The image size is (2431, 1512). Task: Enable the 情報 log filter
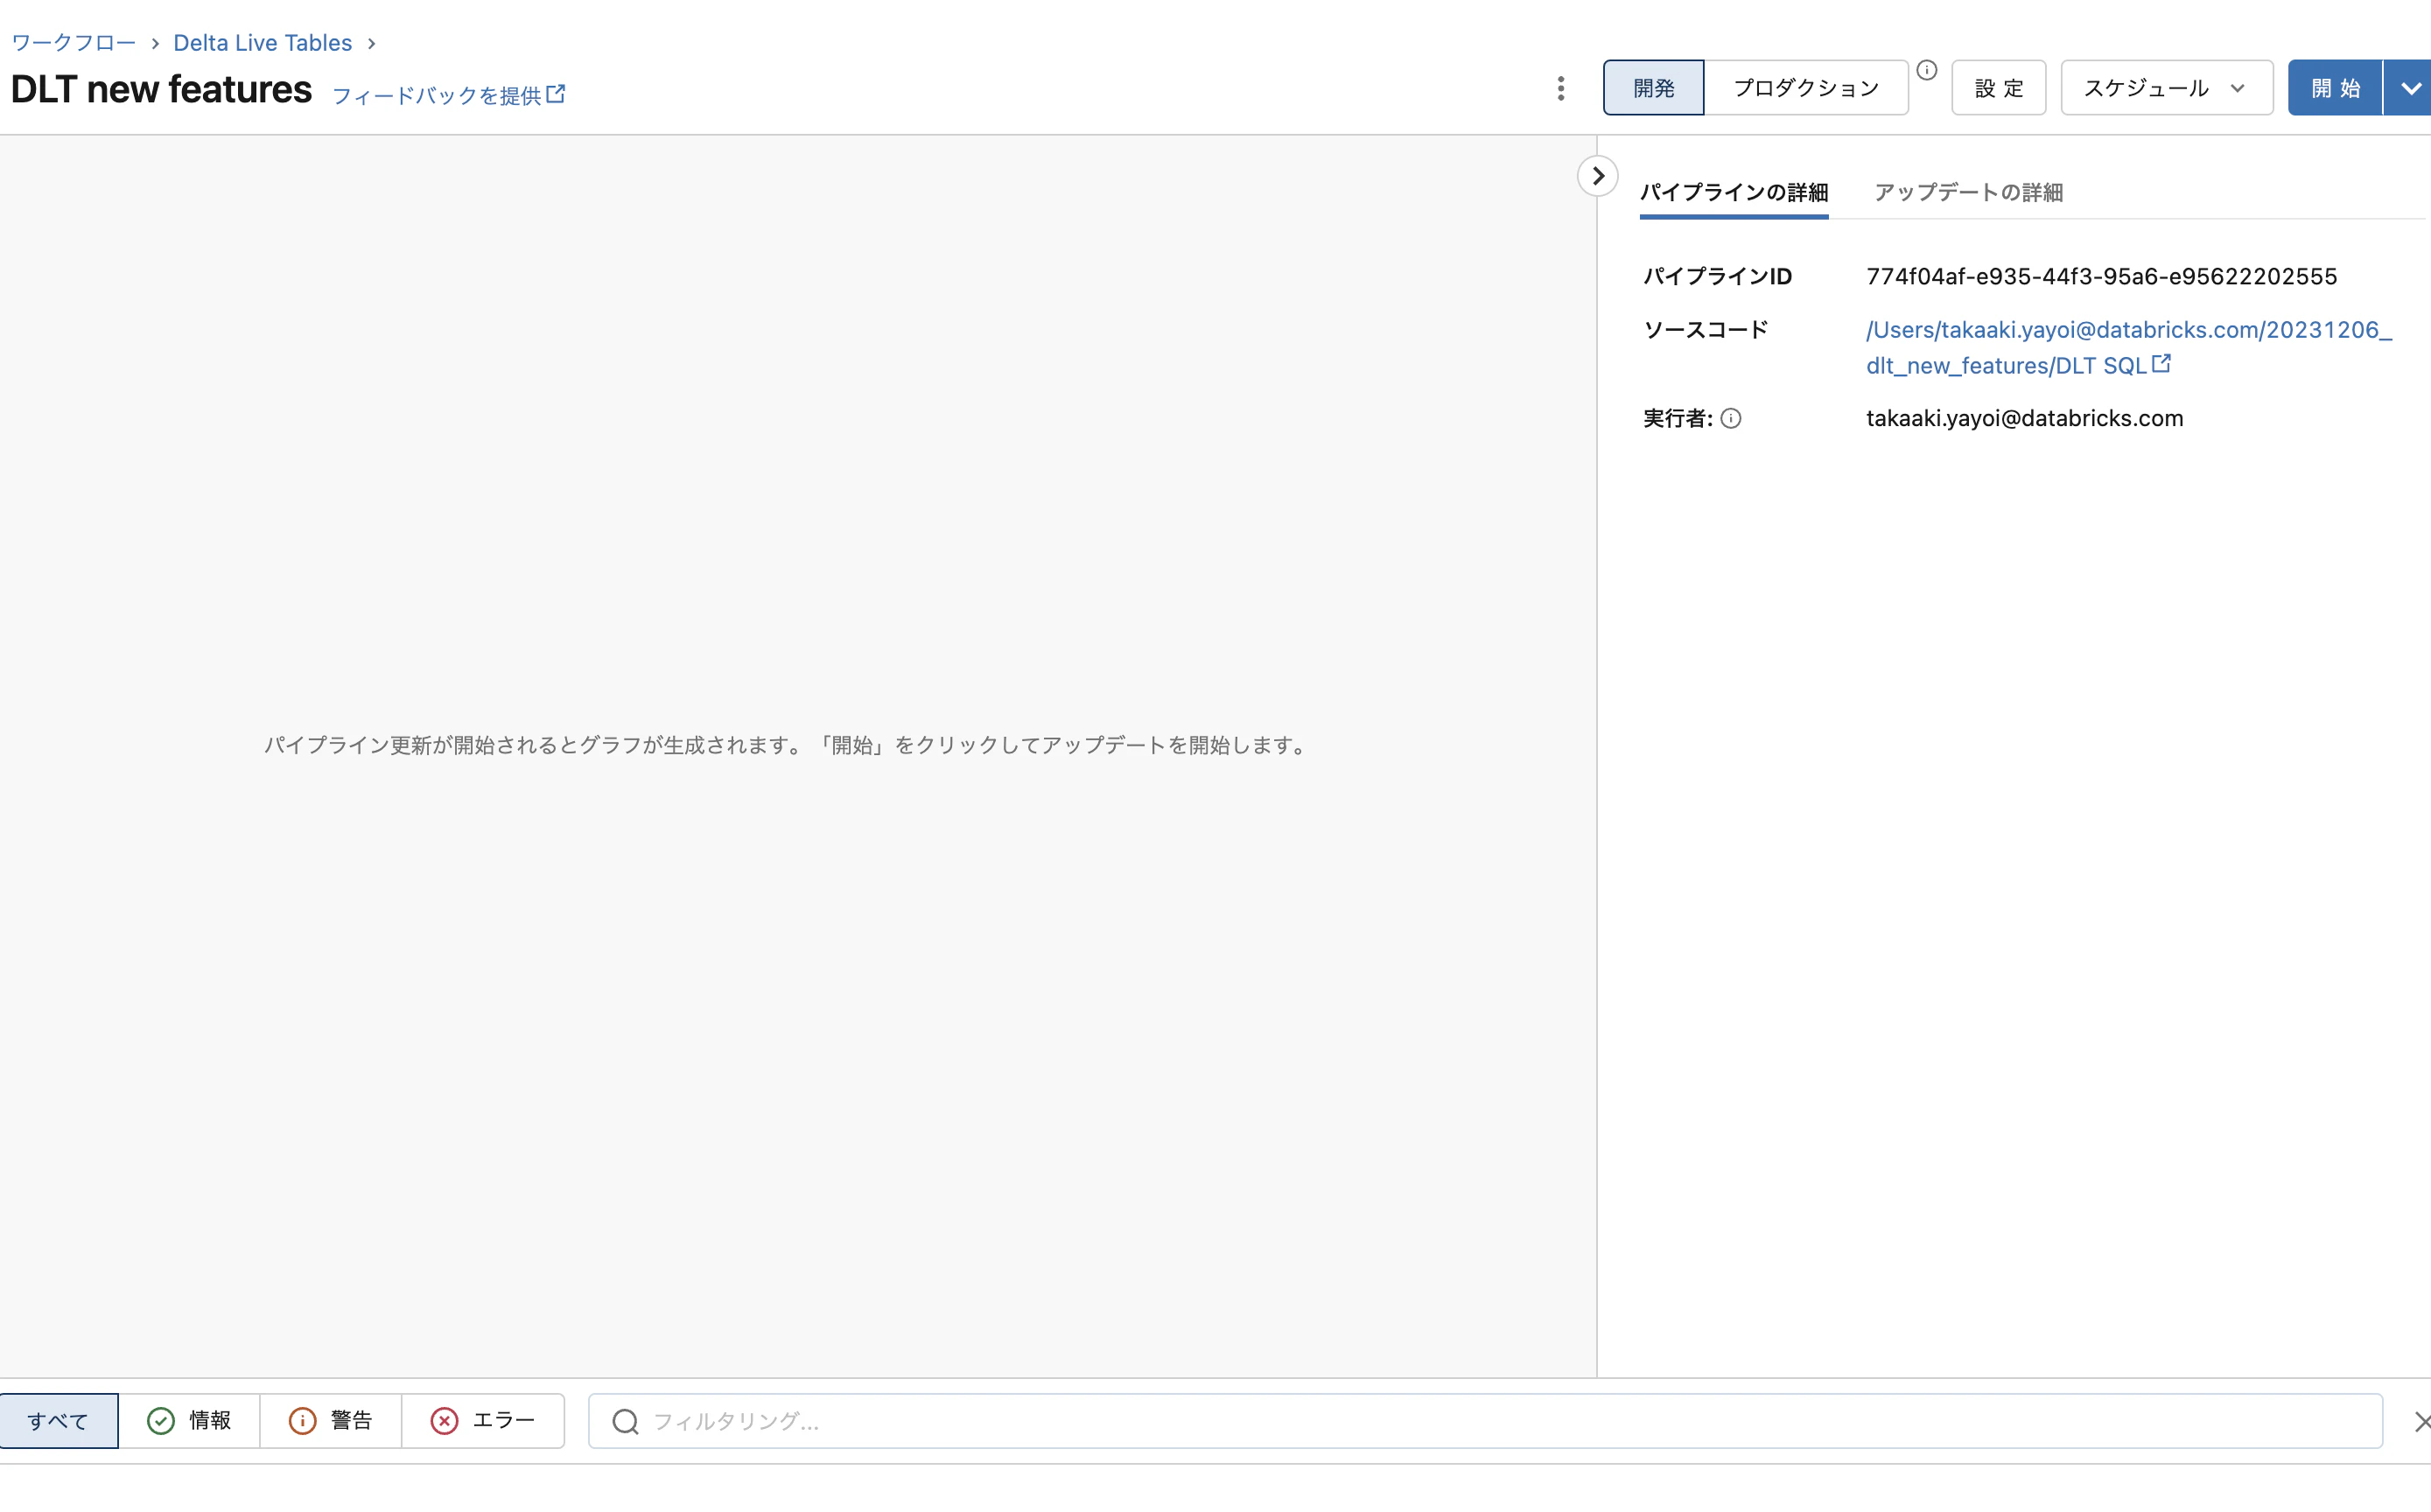(191, 1420)
